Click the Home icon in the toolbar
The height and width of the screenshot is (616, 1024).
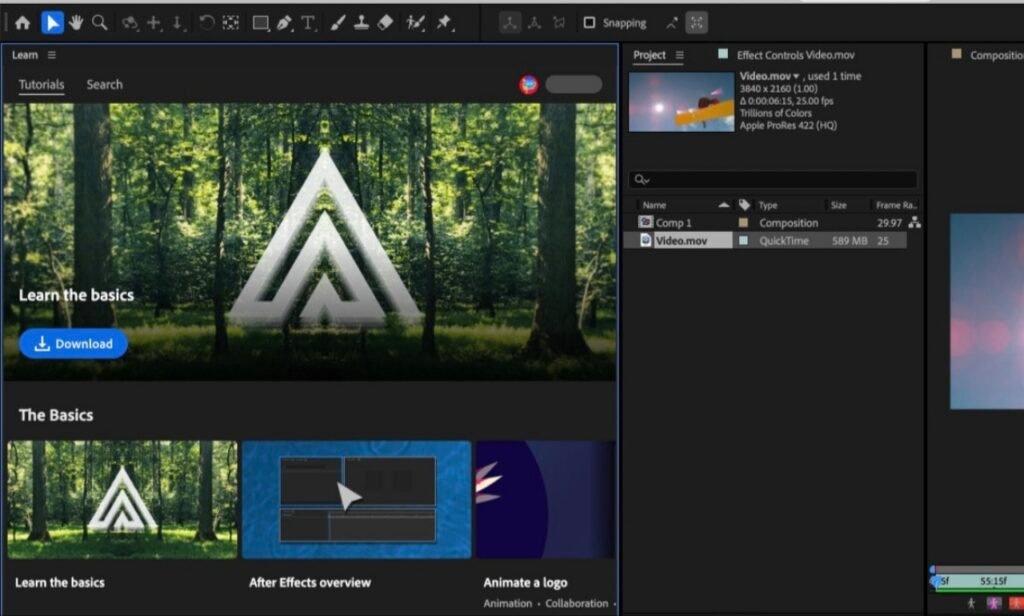pos(22,22)
